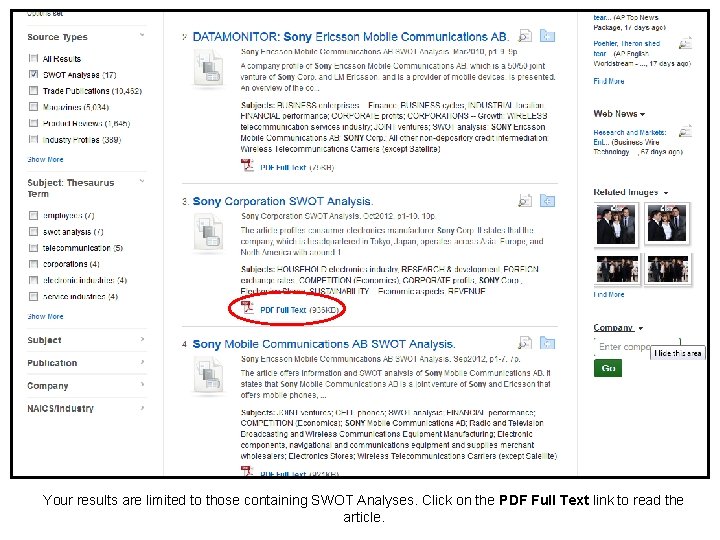The width and height of the screenshot is (720, 540).
Task: Click PDF icon under DATAMONITOR Sony Ericsson result
Action: (x=247, y=165)
